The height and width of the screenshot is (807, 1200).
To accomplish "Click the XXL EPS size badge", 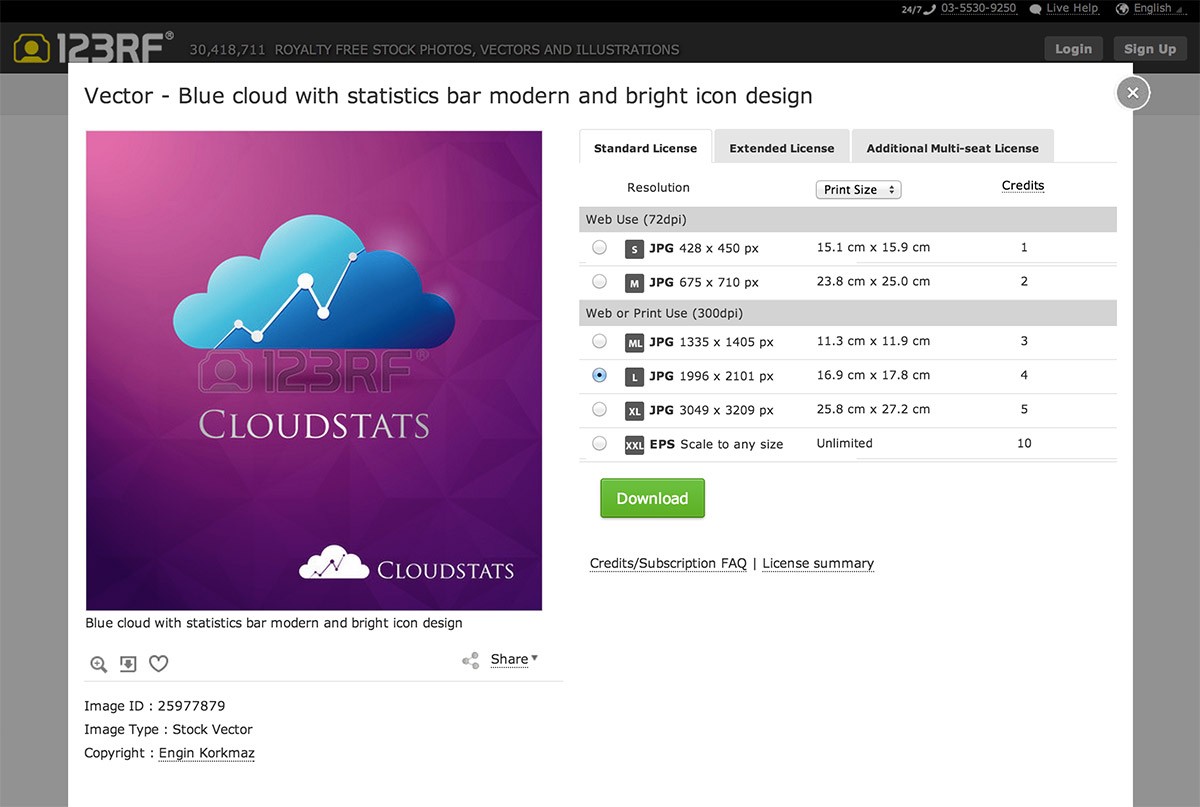I will (x=634, y=445).
